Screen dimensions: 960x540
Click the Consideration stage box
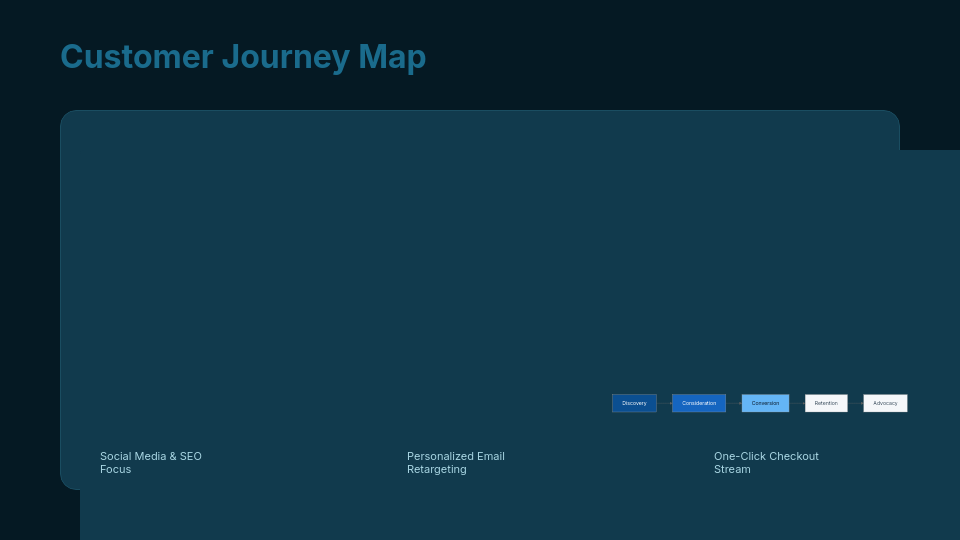pos(699,403)
